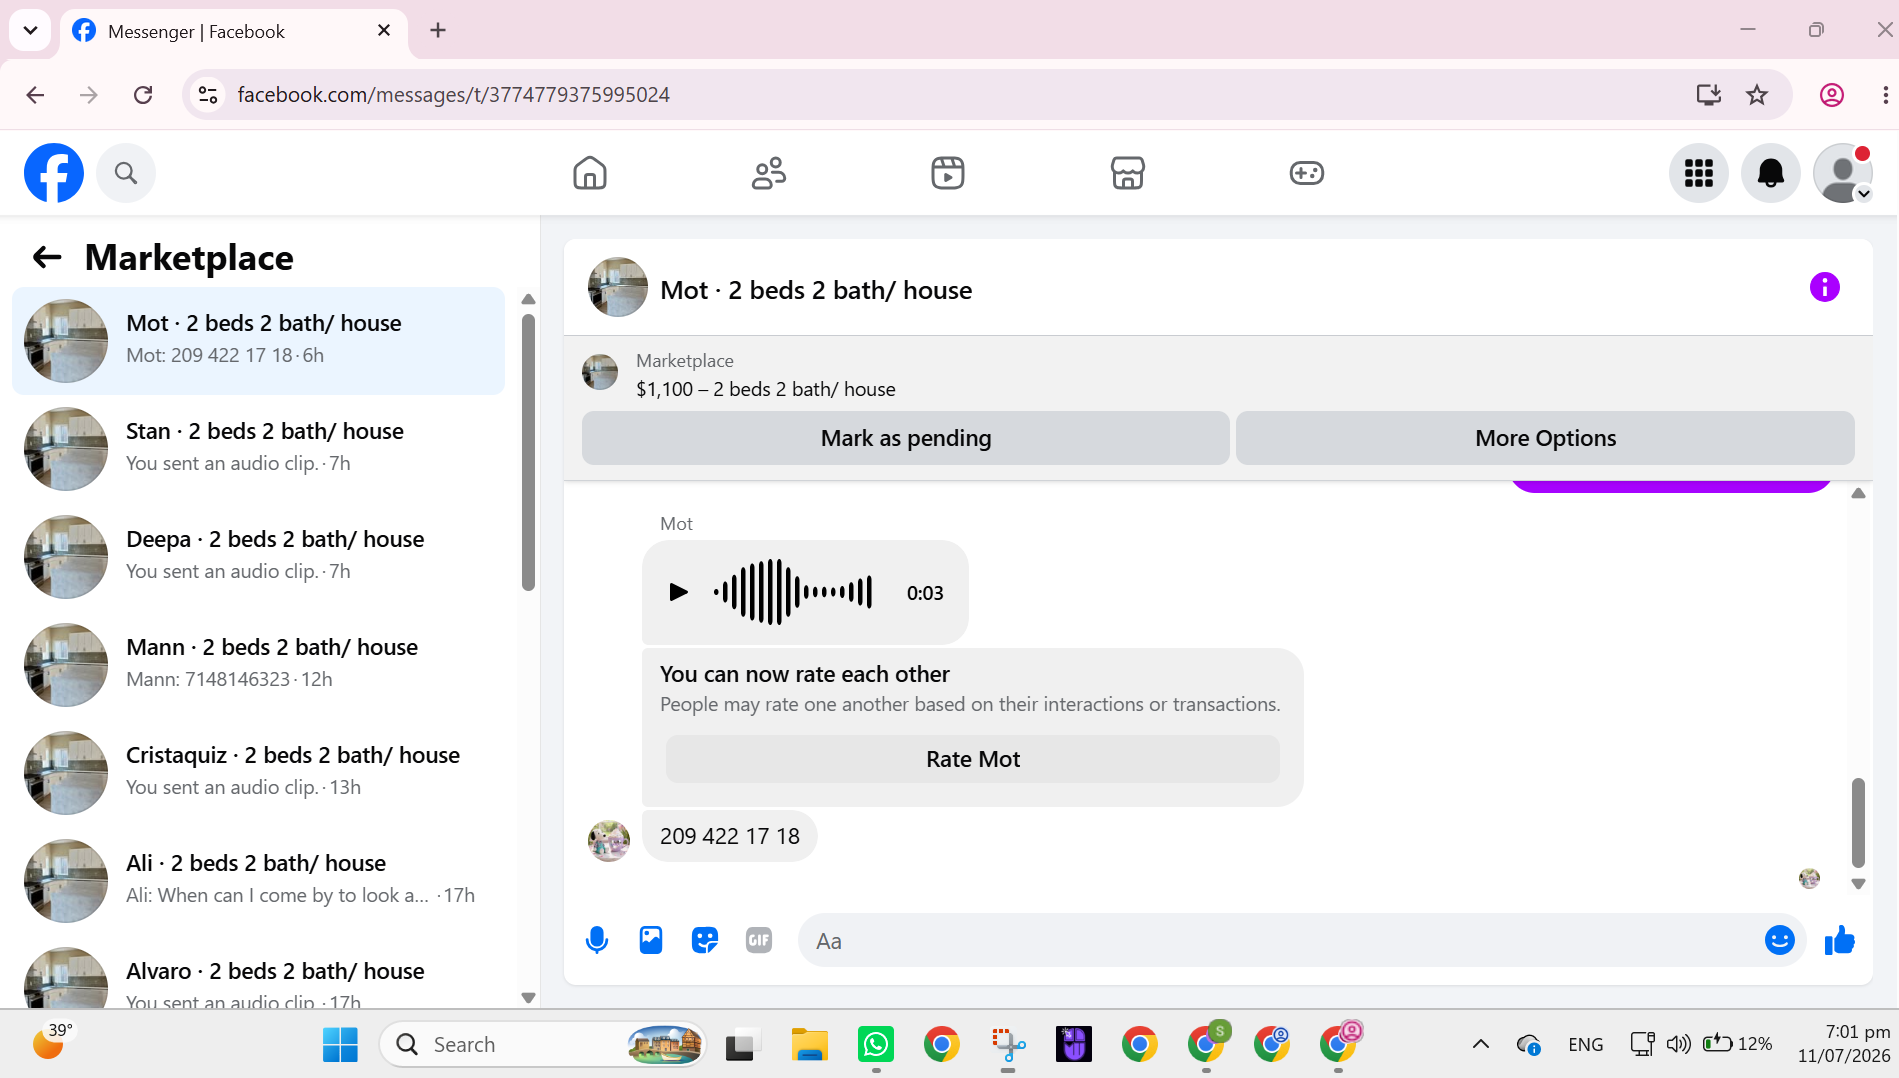This screenshot has width=1899, height=1078.
Task: Go back in browser history
Action: tap(35, 95)
